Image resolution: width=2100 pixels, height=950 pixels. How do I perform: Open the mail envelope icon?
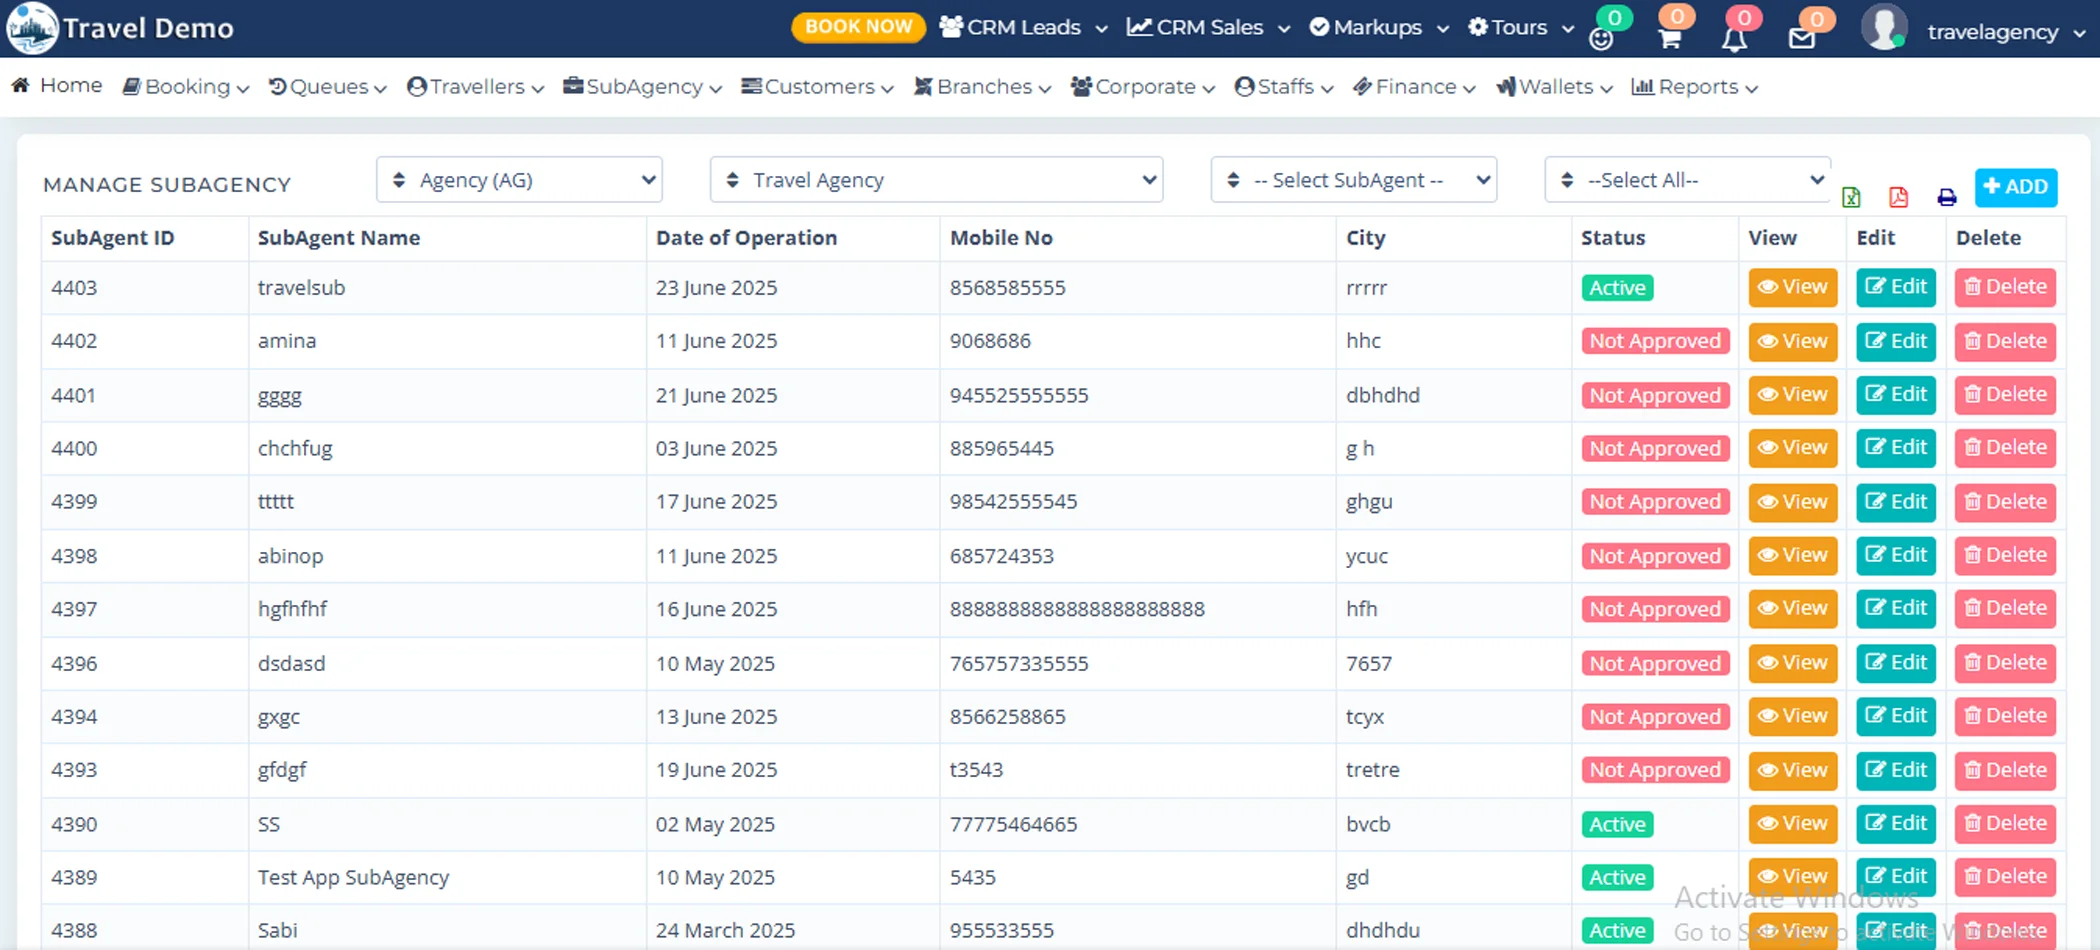[x=1801, y=39]
